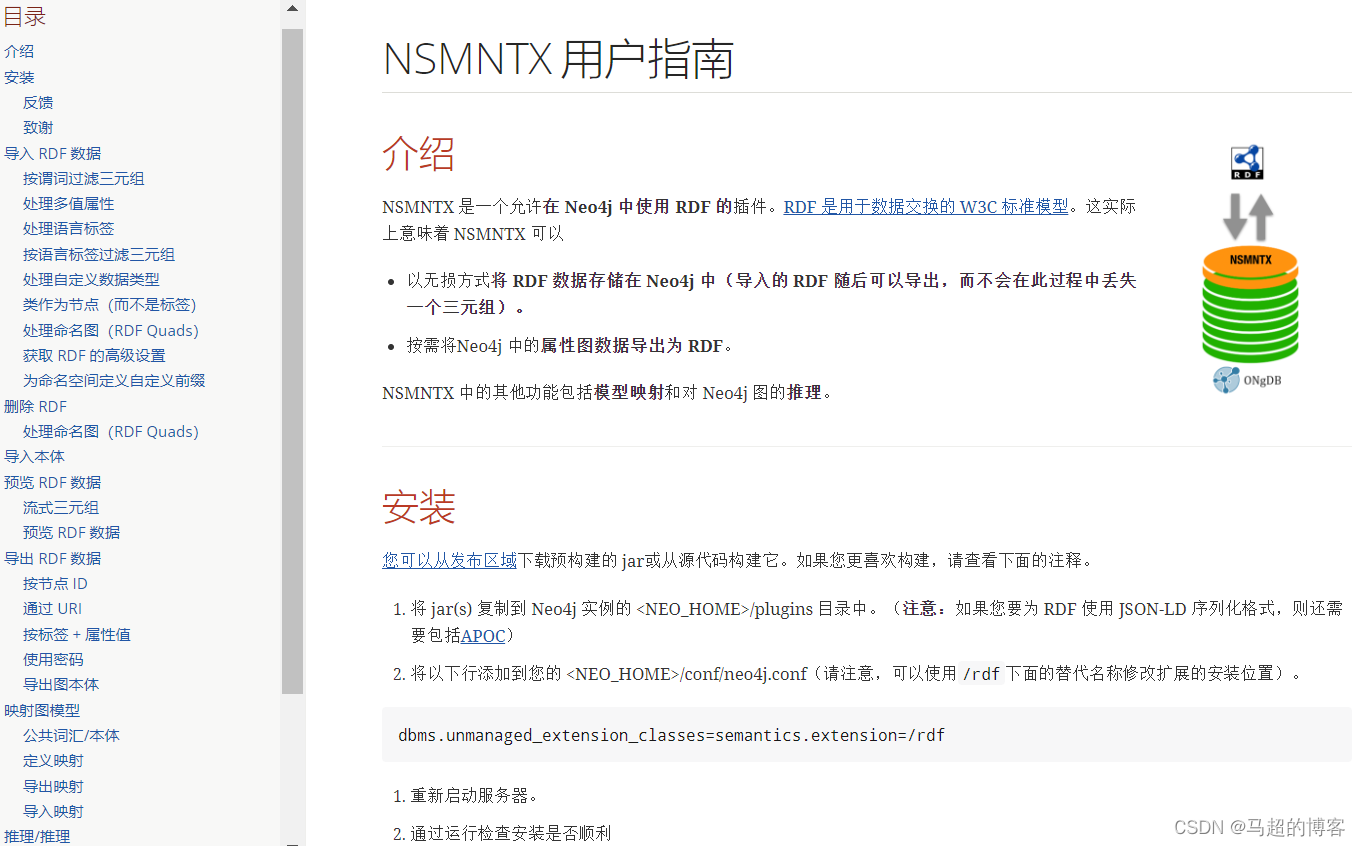The width and height of the screenshot is (1360, 846).
Task: Click the red 介绍 section heading
Action: click(x=418, y=154)
